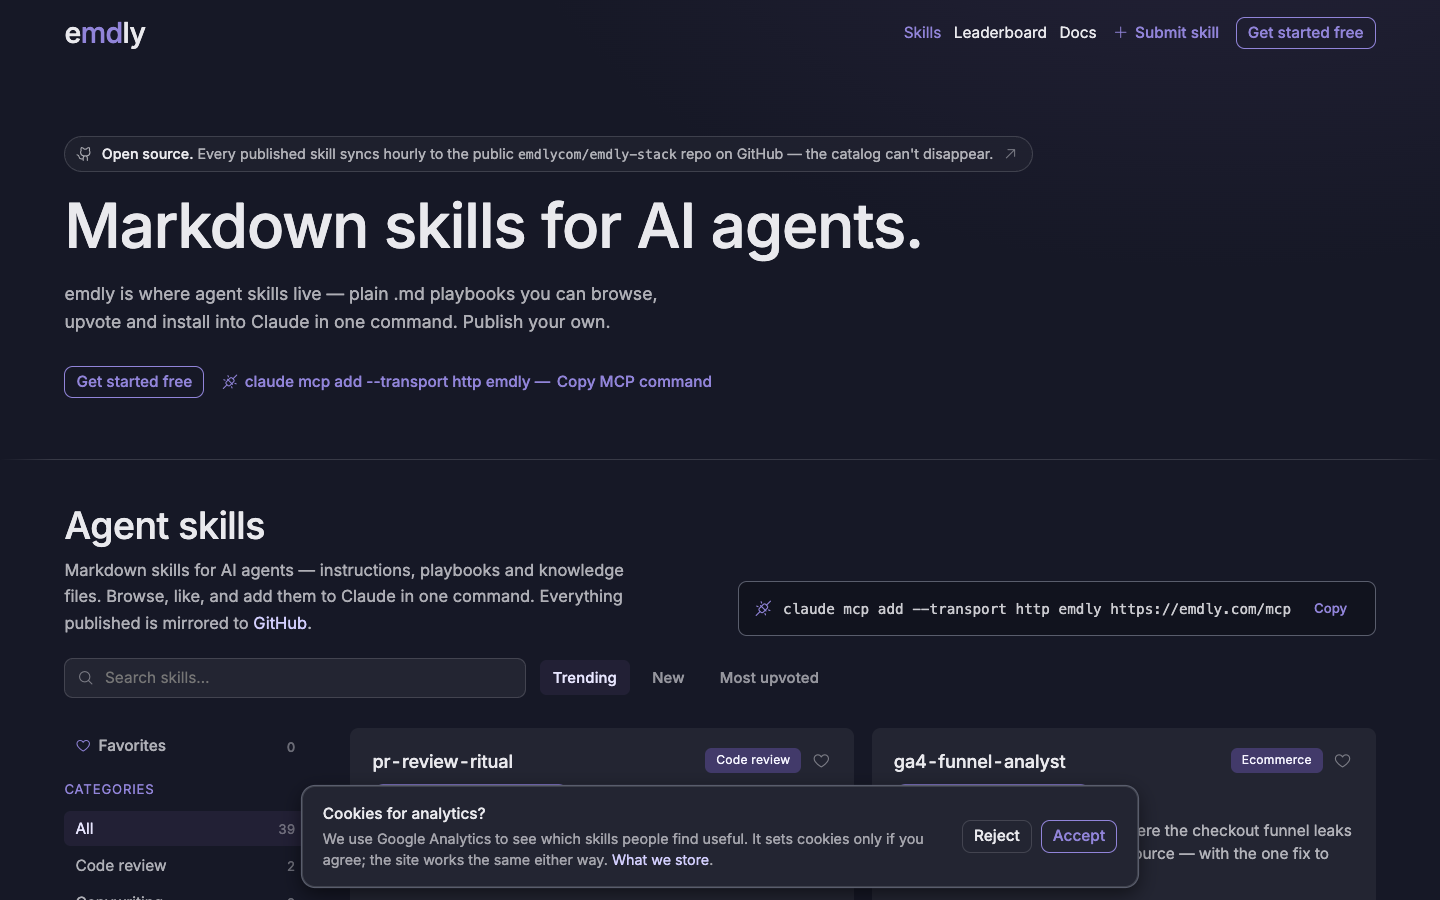This screenshot has height=900, width=1440.
Task: Open the external arrow in Open source banner
Action: point(1011,154)
